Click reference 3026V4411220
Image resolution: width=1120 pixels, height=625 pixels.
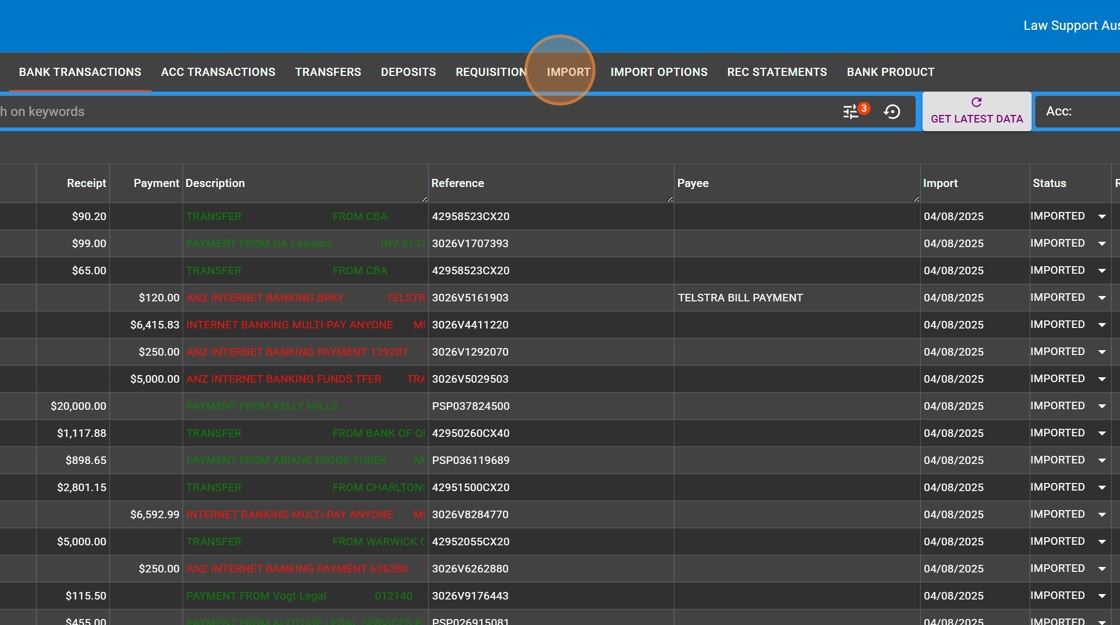pos(470,325)
